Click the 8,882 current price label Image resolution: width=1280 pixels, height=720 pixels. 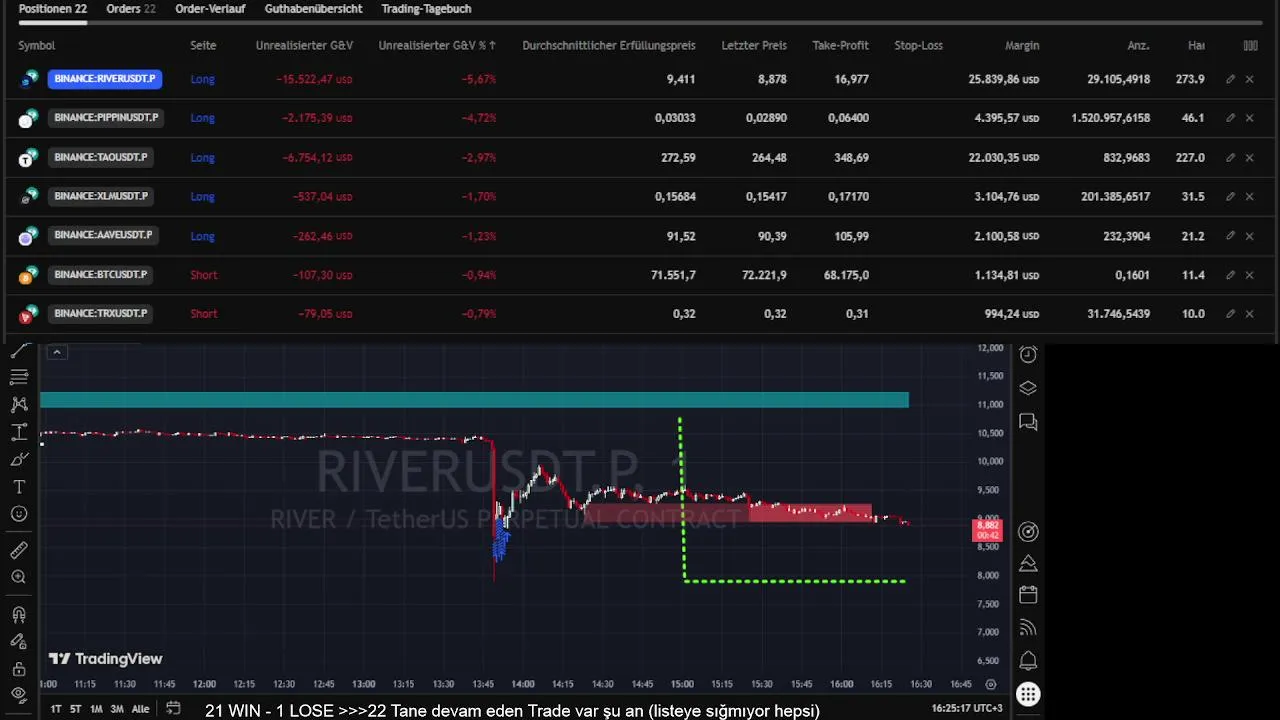tap(987, 530)
